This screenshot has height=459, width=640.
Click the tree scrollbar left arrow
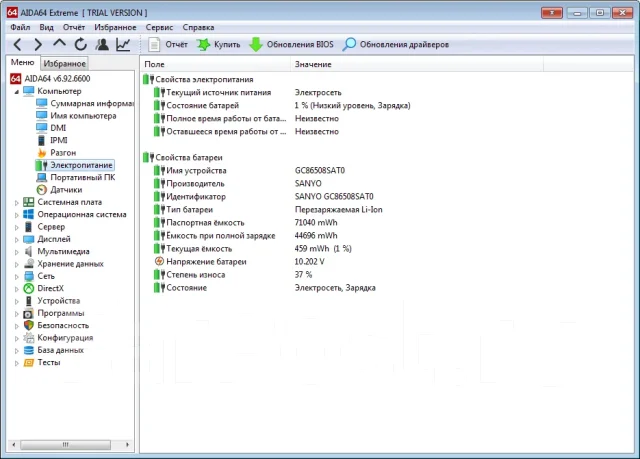[x=14, y=445]
